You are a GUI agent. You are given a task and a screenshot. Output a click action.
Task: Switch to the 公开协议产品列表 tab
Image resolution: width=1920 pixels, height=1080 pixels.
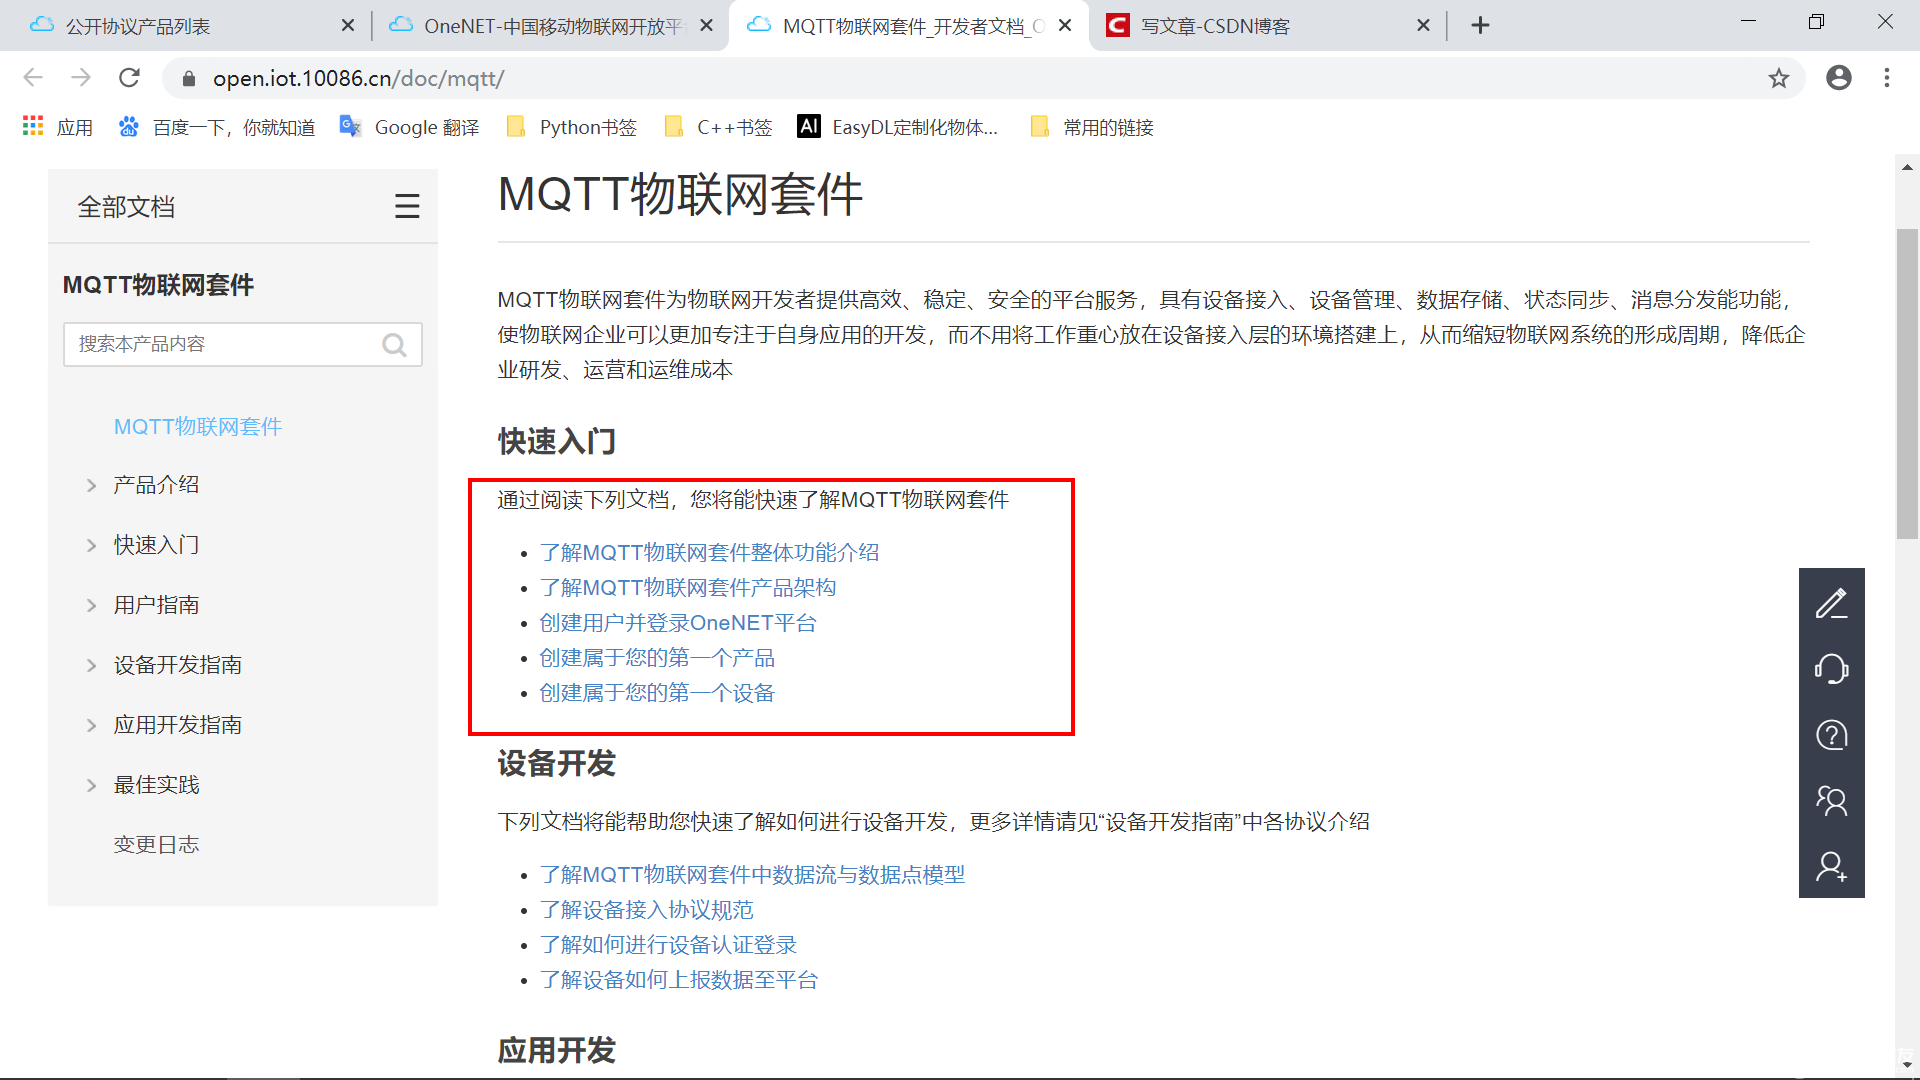(138, 26)
